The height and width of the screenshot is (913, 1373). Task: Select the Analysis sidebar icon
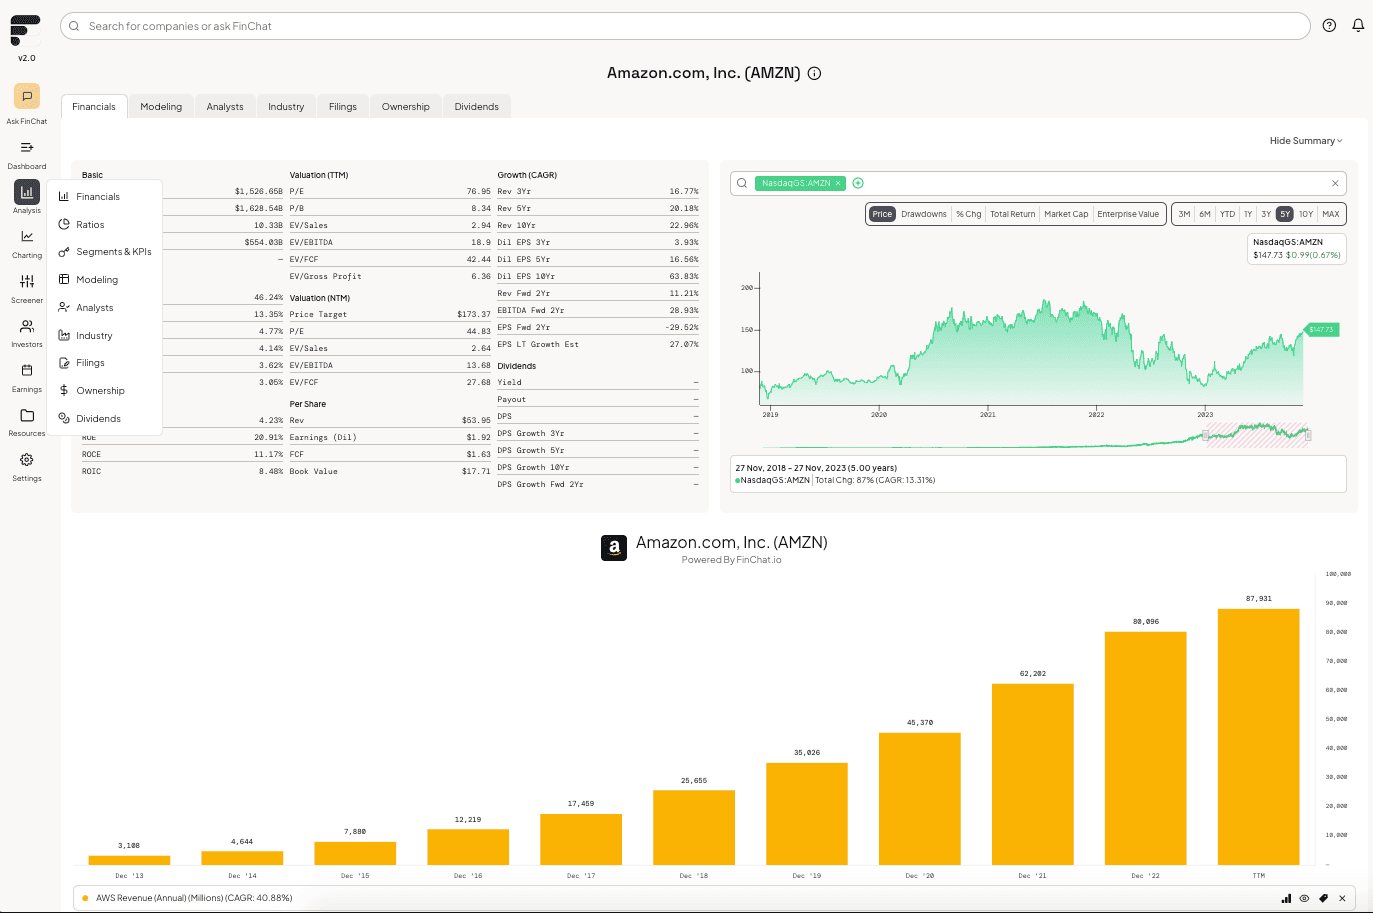click(27, 191)
